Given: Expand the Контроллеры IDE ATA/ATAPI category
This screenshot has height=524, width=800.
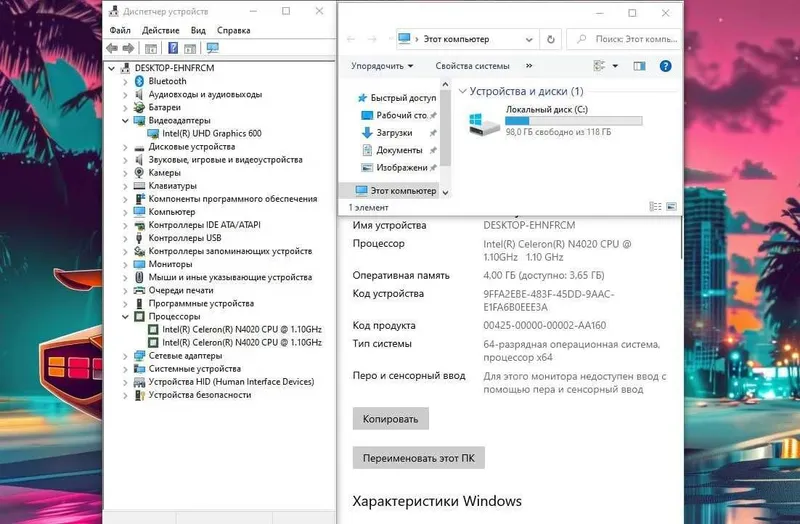Looking at the screenshot, I should coord(125,225).
